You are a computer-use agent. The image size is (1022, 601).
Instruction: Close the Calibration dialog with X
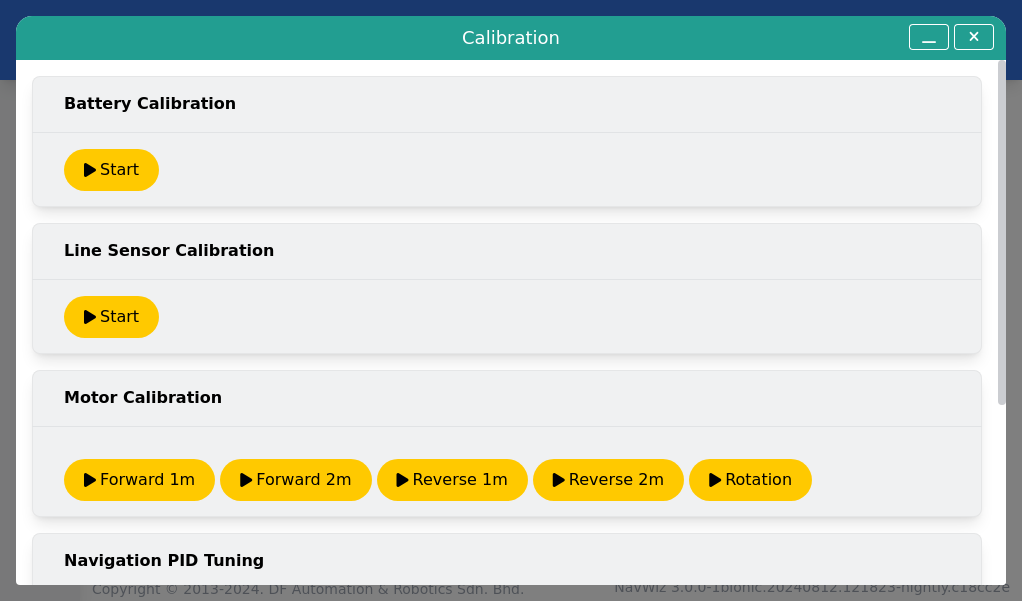974,37
